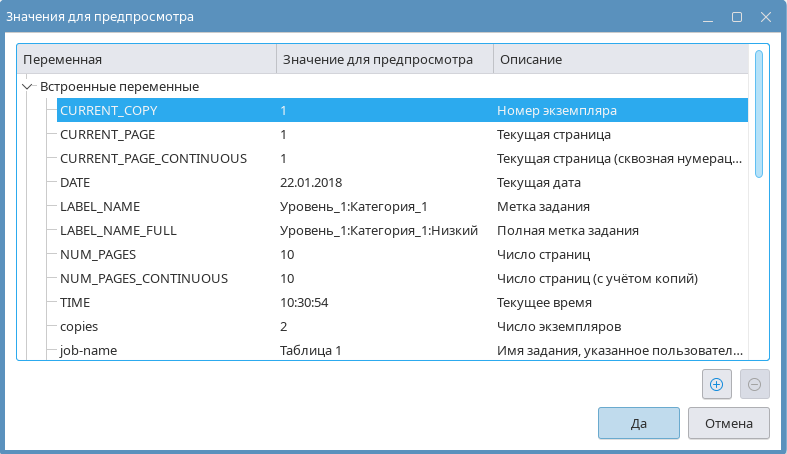Click the add variable plus icon
The image size is (787, 454).
pos(716,383)
